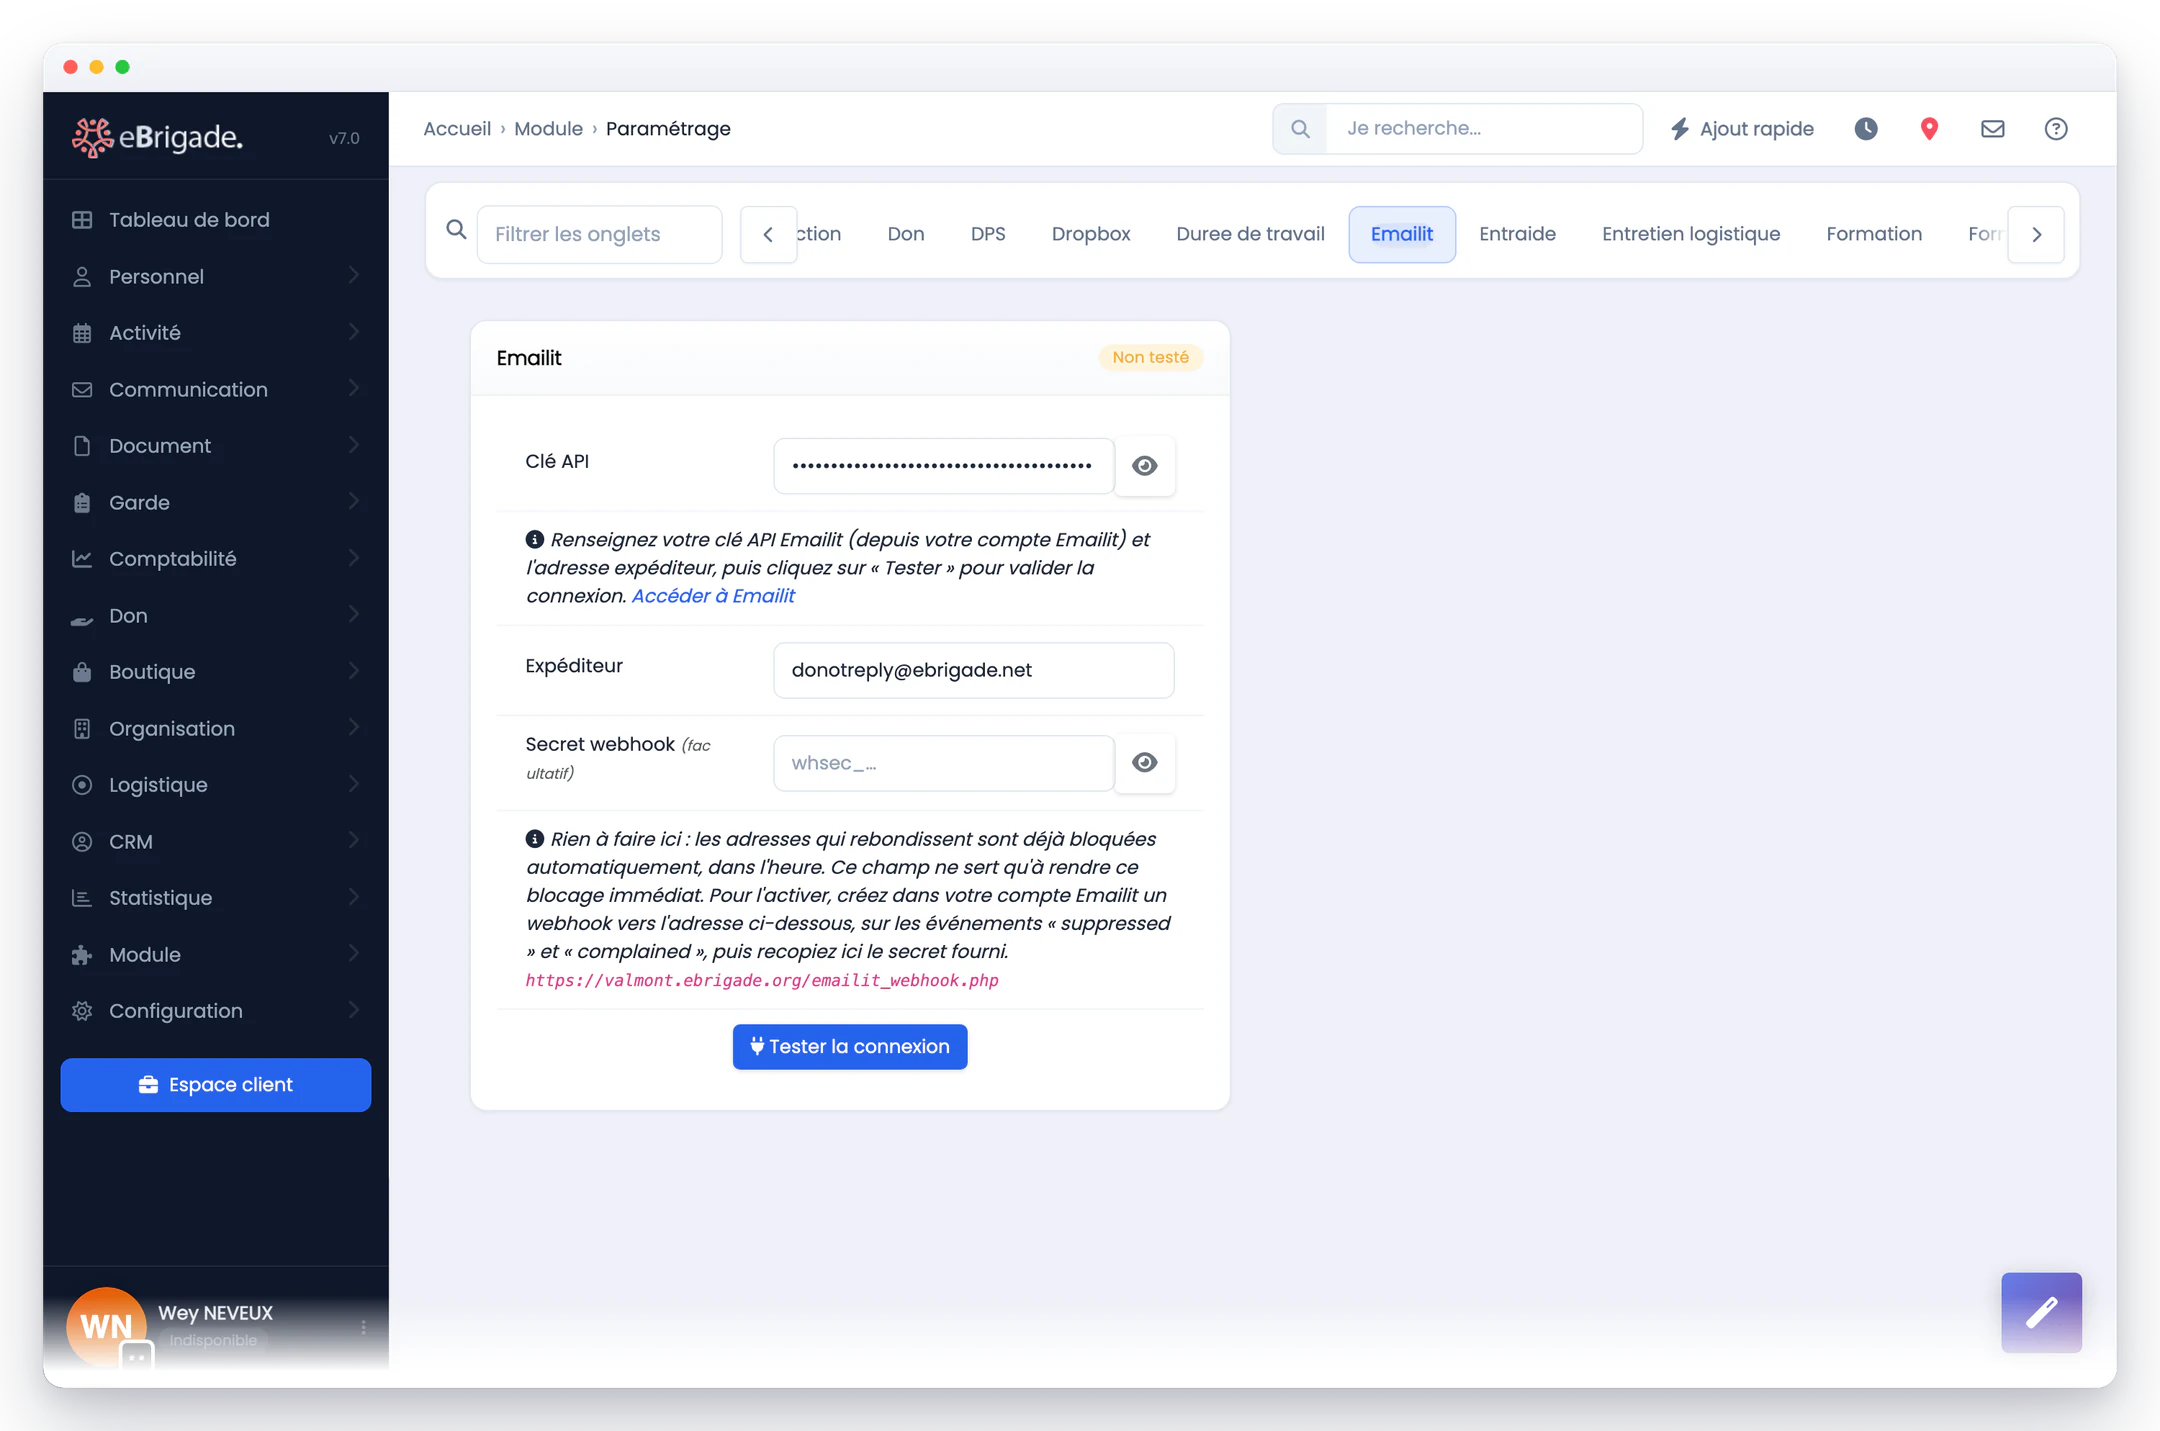Switch to the Formation tab
Image resolution: width=2160 pixels, height=1431 pixels.
point(1874,234)
